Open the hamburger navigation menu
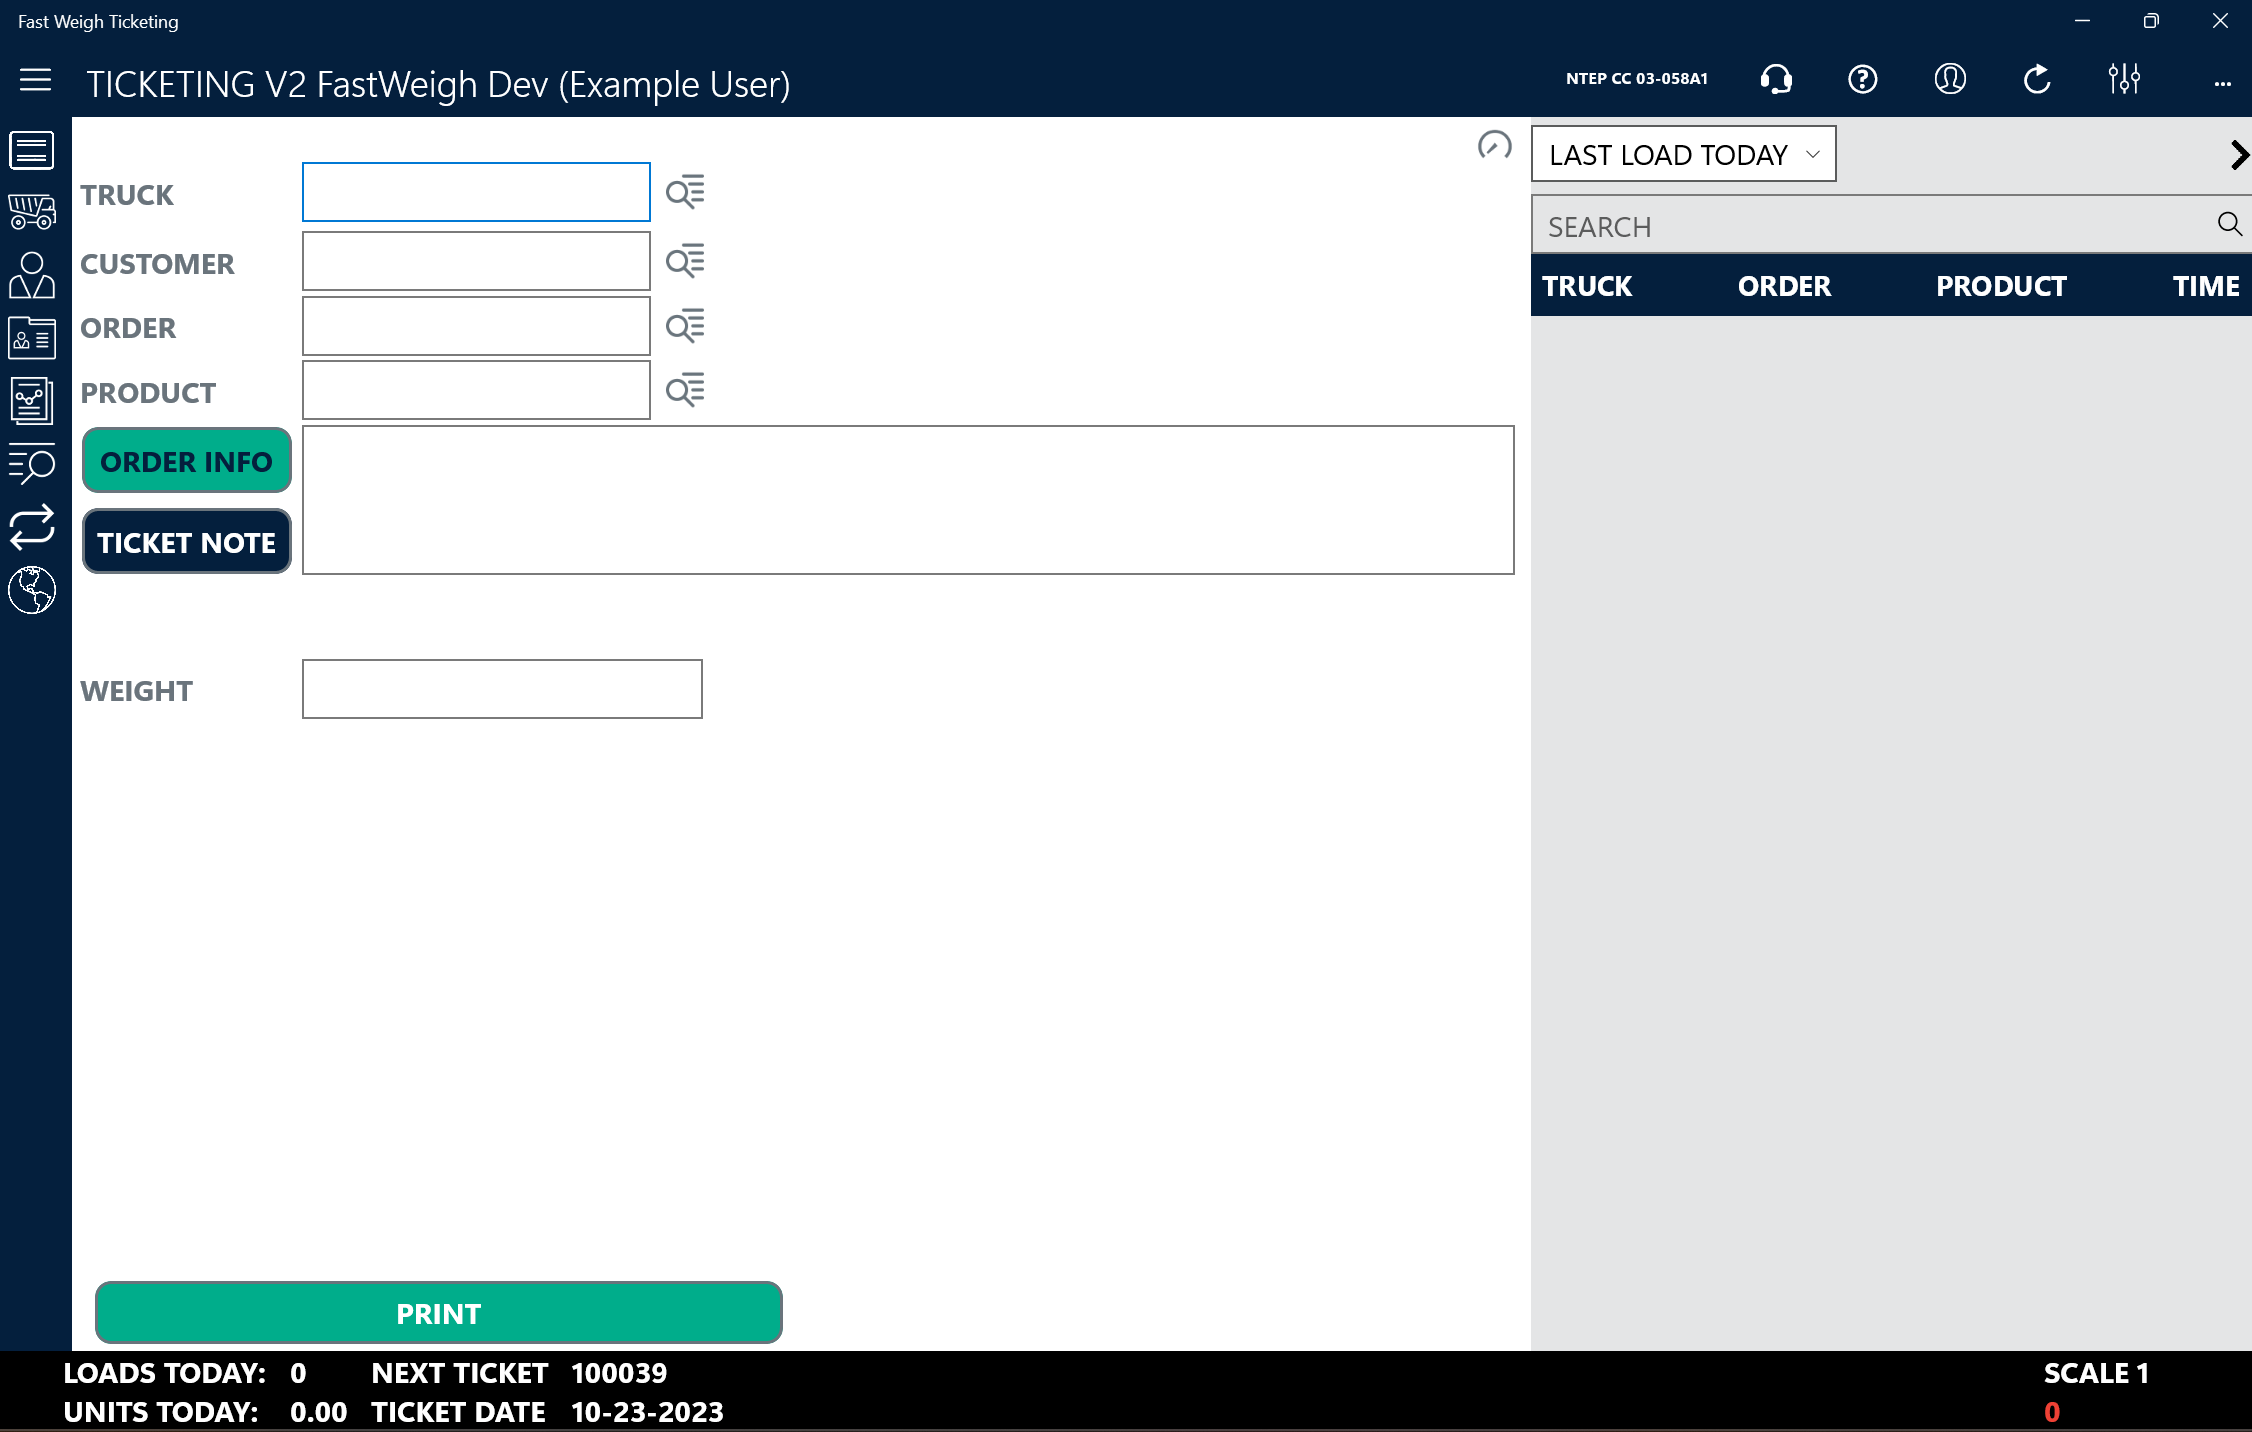 pyautogui.click(x=35, y=80)
